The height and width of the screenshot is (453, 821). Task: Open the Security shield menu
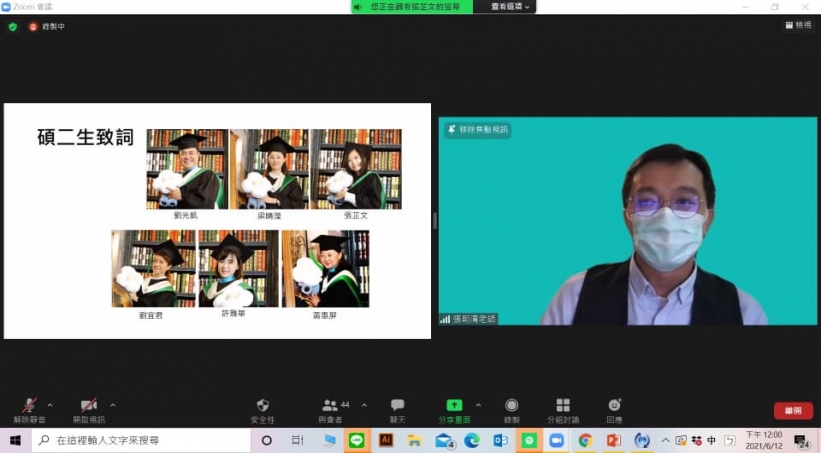click(263, 408)
